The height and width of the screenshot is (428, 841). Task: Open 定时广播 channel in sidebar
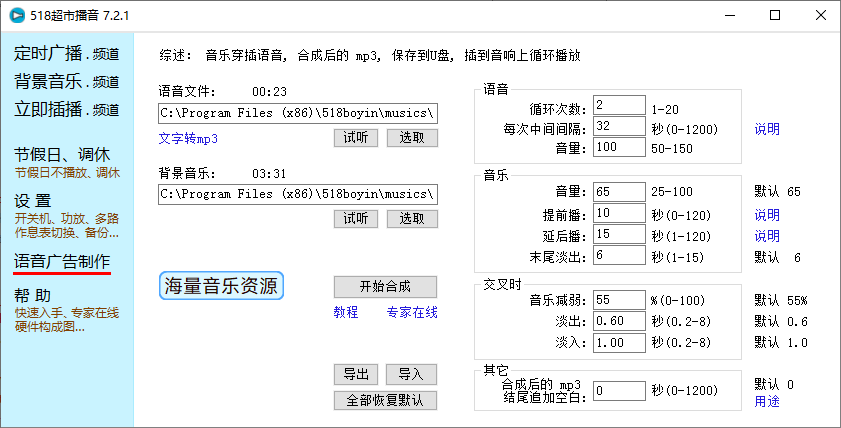tap(66, 54)
